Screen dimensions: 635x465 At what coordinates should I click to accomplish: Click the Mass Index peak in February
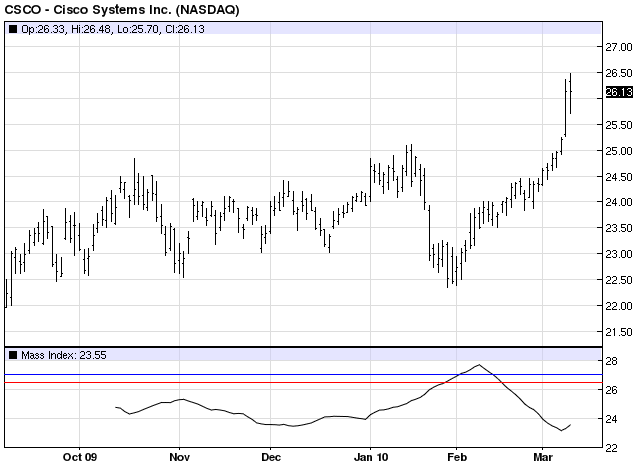click(x=479, y=365)
